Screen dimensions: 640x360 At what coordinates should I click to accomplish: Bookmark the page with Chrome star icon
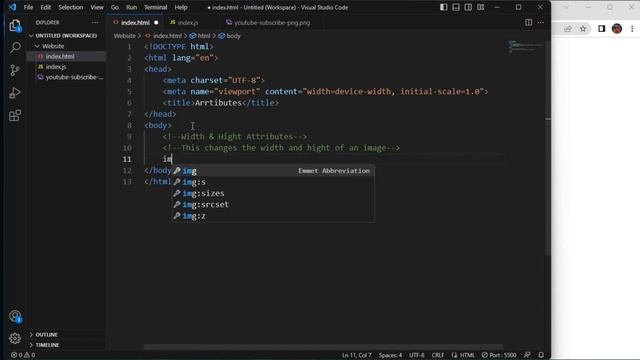[583, 29]
